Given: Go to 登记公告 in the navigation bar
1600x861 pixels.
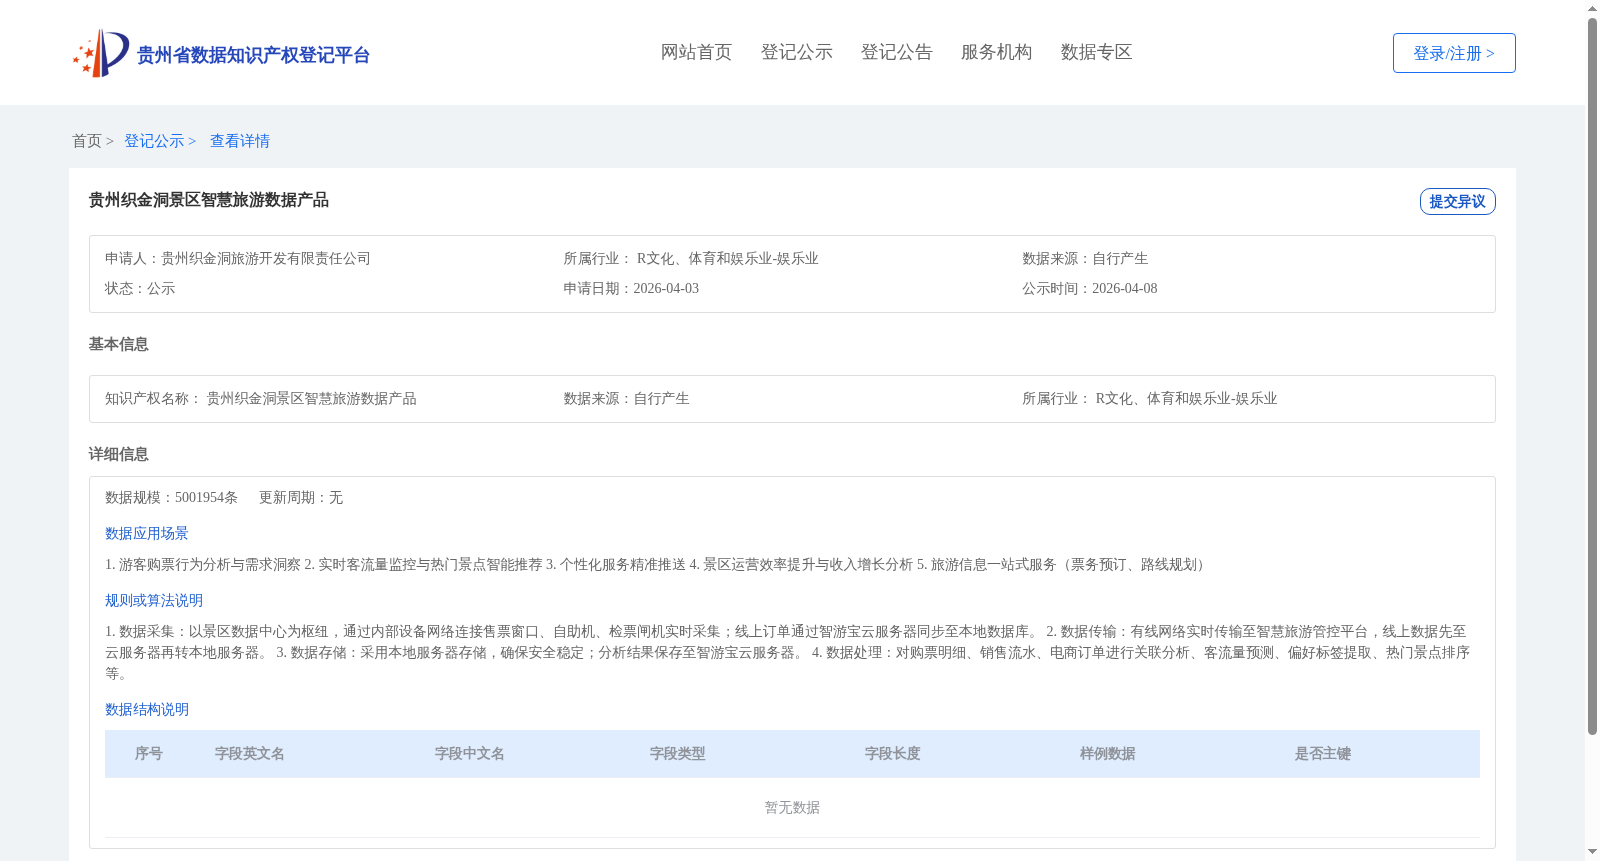Looking at the screenshot, I should (x=896, y=52).
